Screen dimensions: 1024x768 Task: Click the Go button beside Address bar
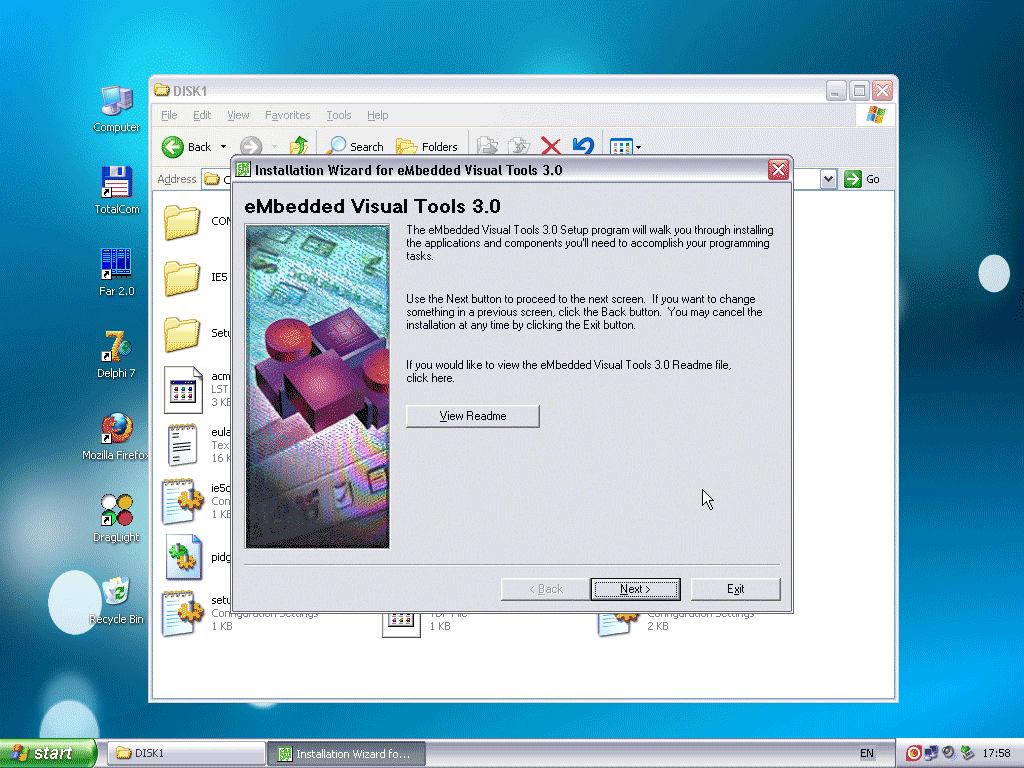862,179
